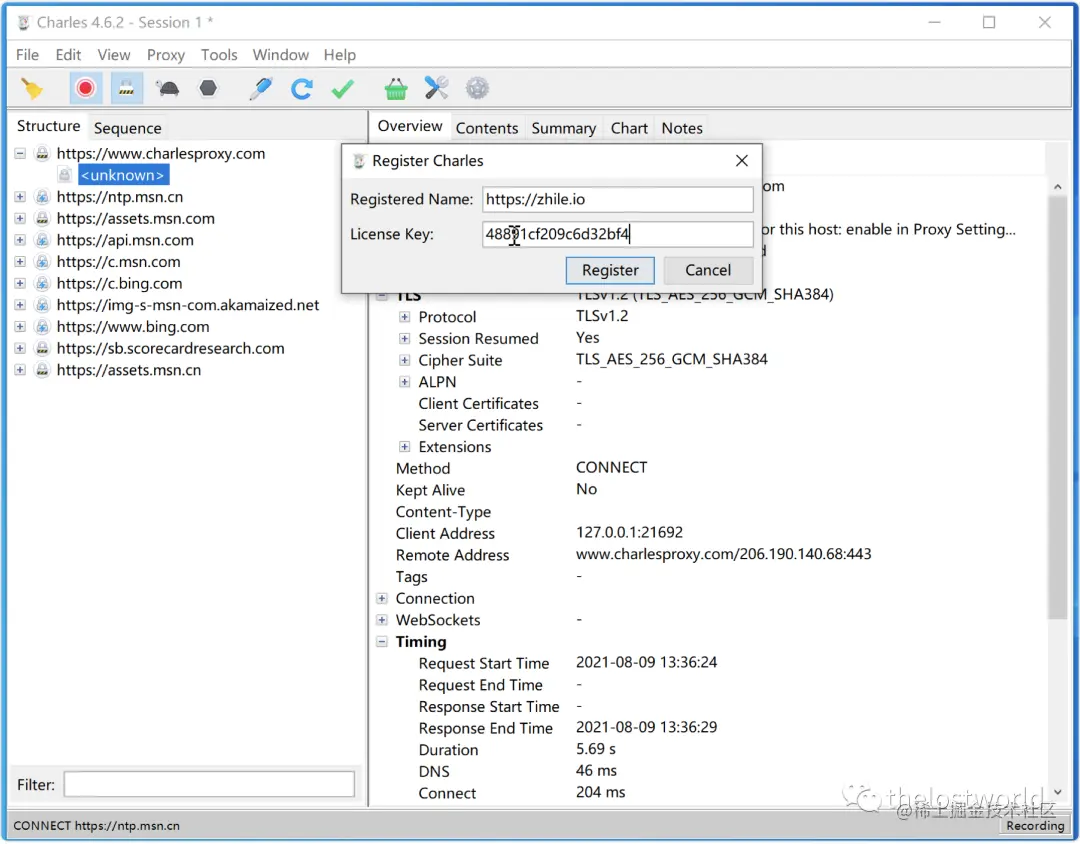Image resolution: width=1080 pixels, height=844 pixels.
Task: Toggle the hexagon Breakpoints icon
Action: point(208,88)
